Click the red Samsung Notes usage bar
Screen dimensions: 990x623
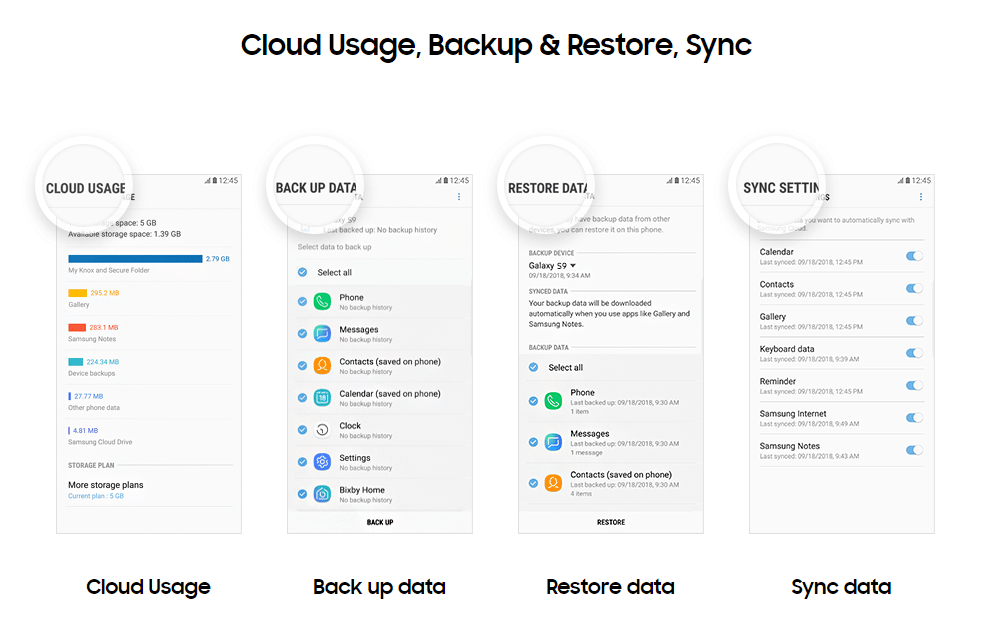tap(77, 328)
